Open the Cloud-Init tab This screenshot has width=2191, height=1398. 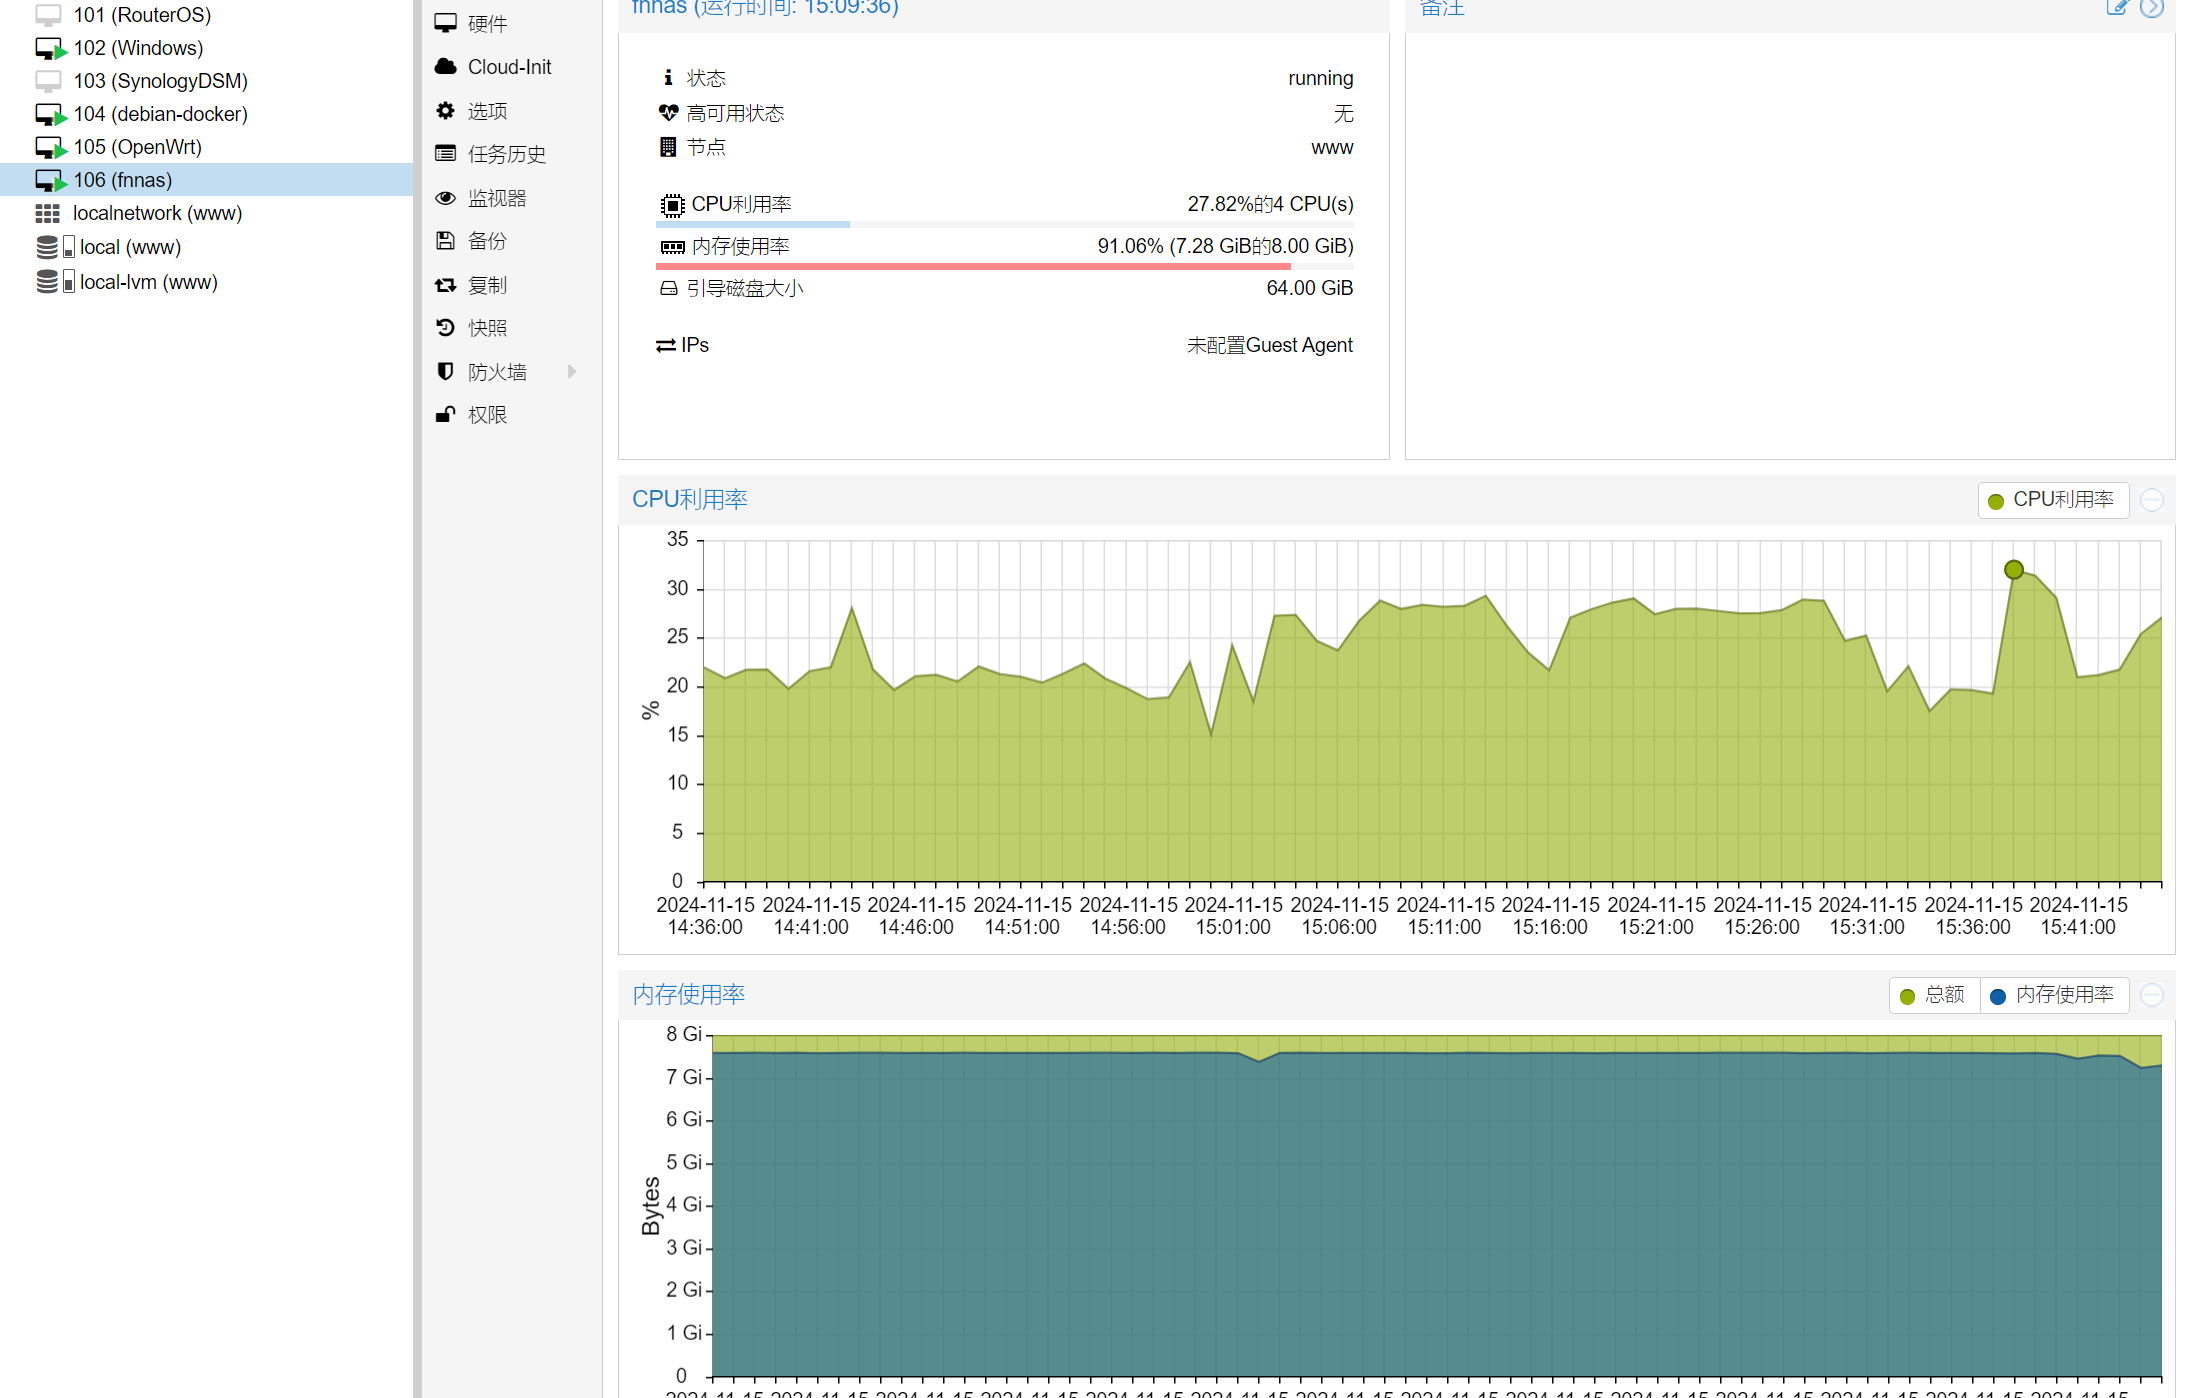(x=511, y=67)
